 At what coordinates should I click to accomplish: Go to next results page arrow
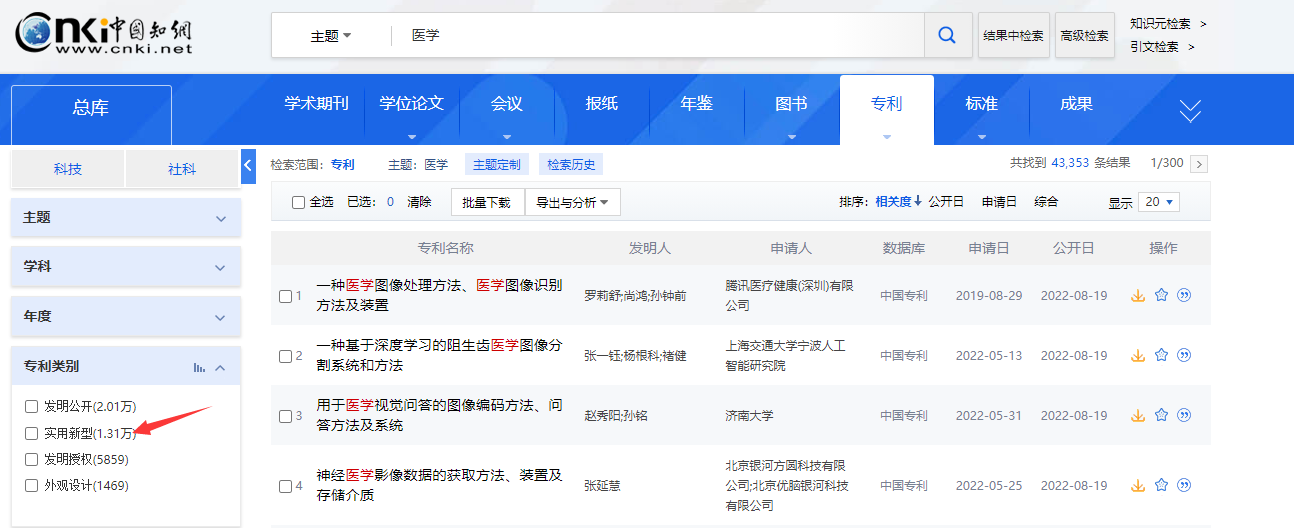[x=1199, y=164]
